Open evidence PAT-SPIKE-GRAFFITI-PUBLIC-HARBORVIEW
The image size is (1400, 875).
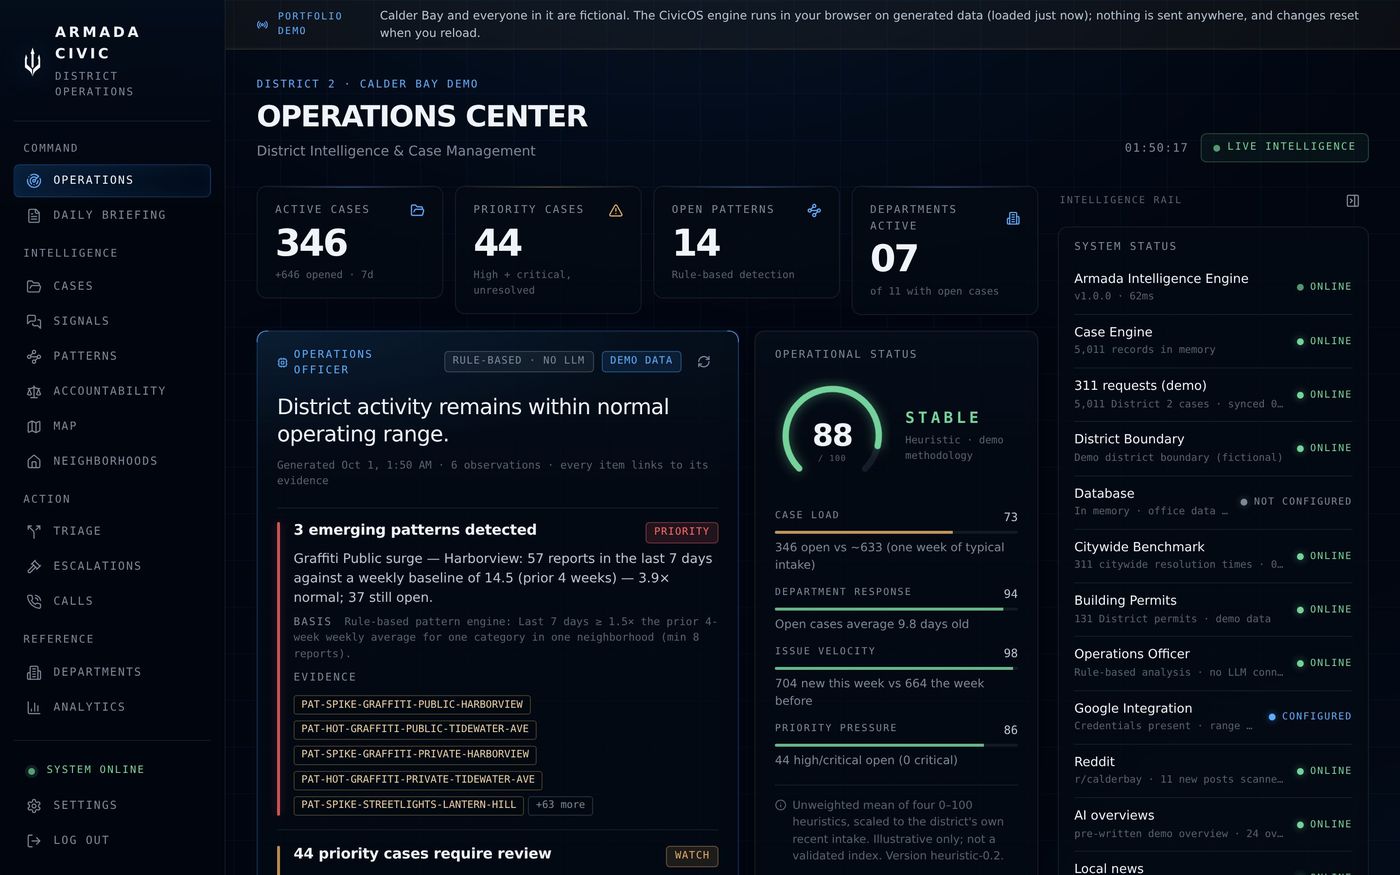(x=412, y=705)
